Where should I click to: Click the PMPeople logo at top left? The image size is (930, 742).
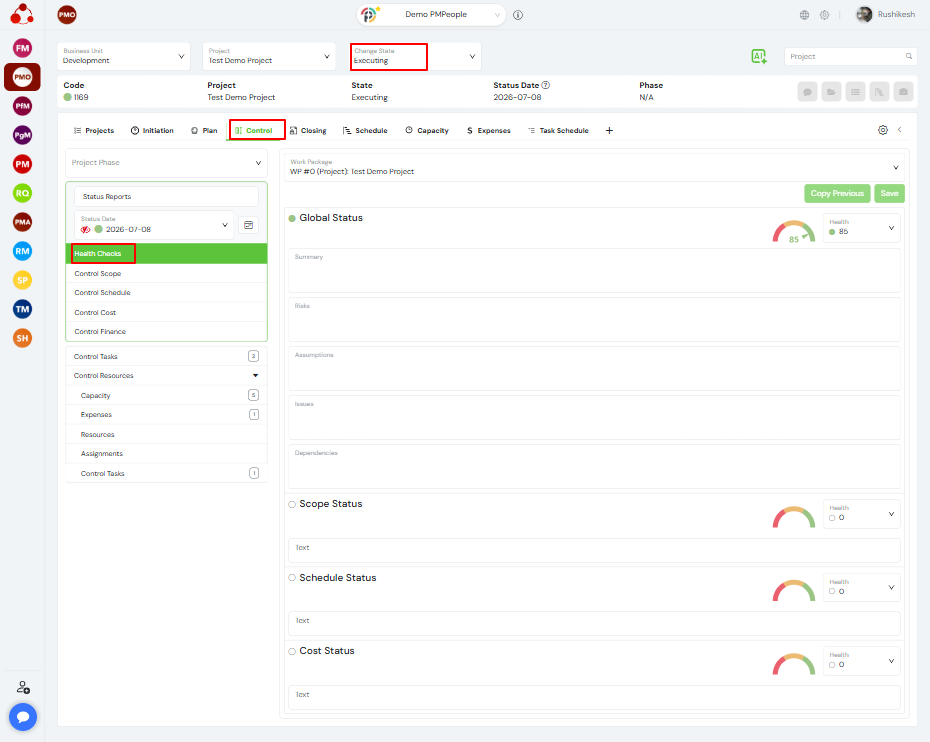22,14
